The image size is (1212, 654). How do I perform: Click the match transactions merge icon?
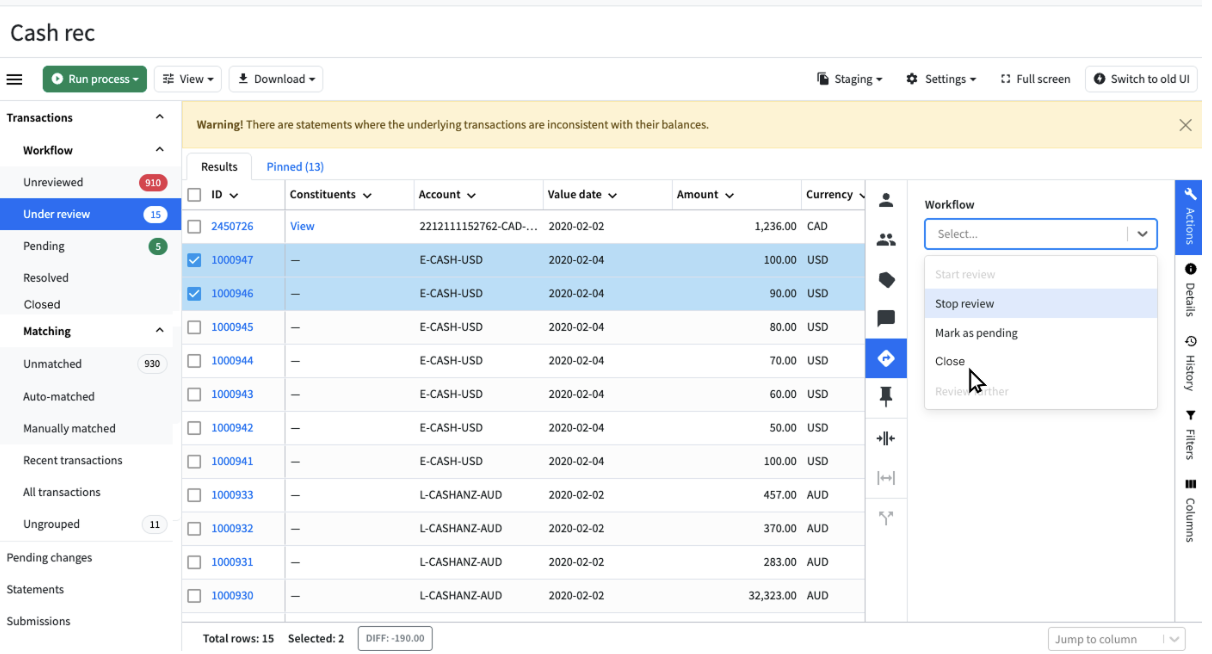point(886,438)
